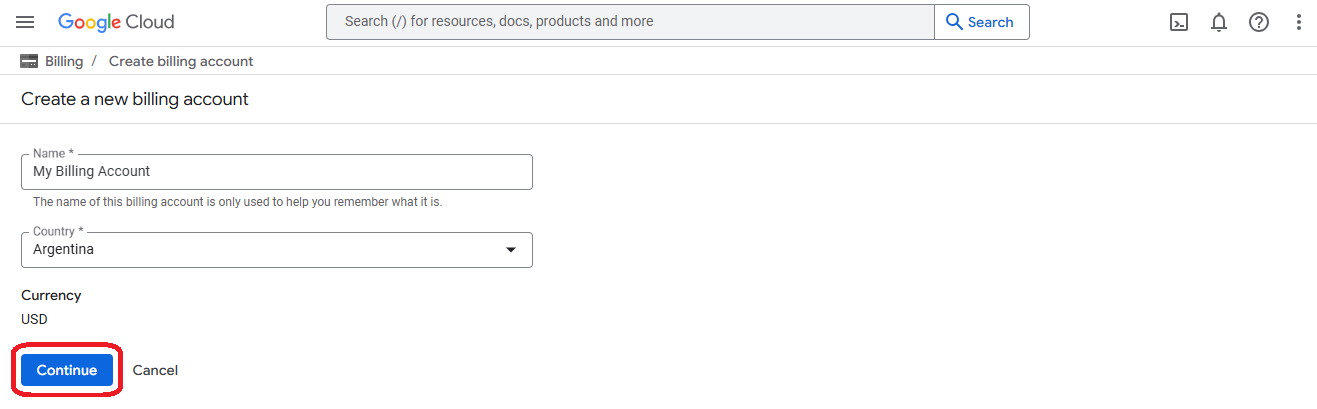This screenshot has height=409, width=1317.
Task: Click the USD currency value
Action: coord(34,319)
